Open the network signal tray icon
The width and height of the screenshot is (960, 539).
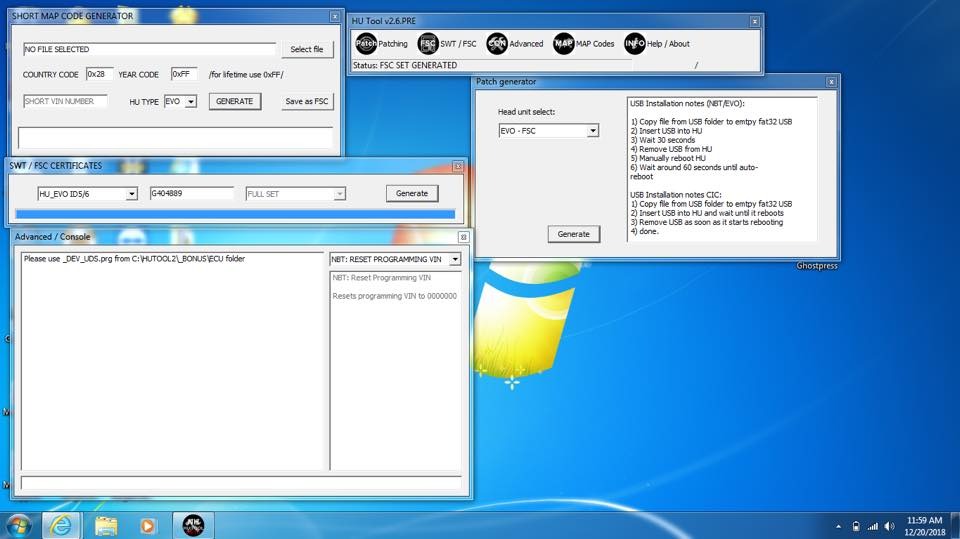873,526
